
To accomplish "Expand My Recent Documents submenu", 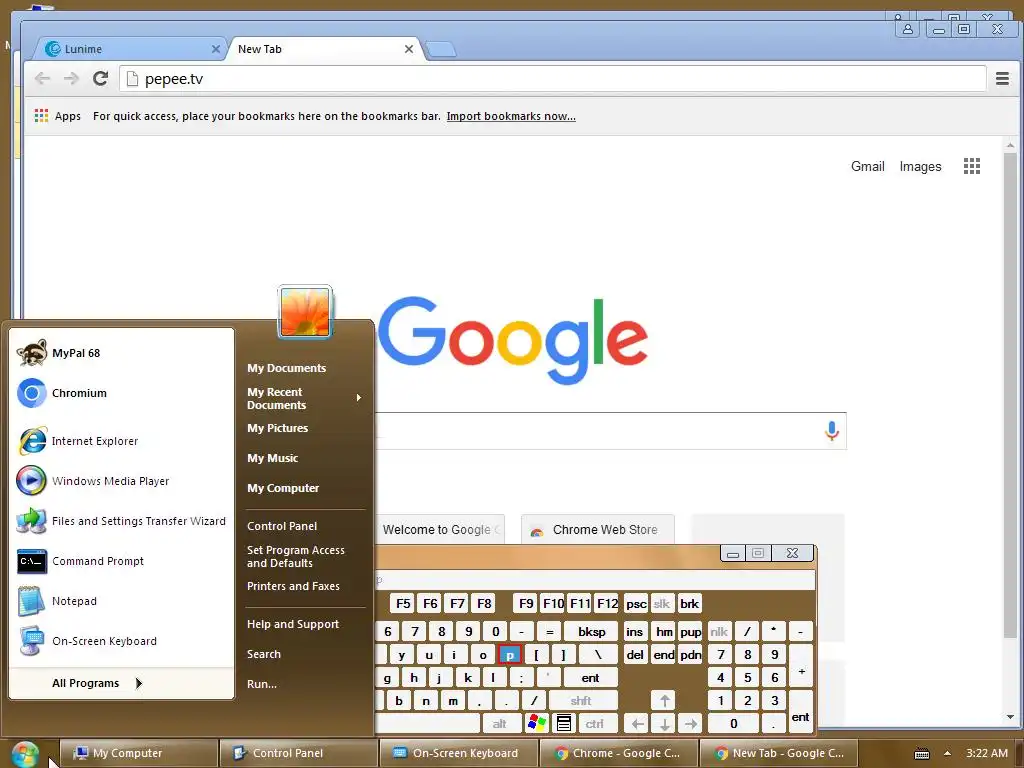I will [305, 398].
